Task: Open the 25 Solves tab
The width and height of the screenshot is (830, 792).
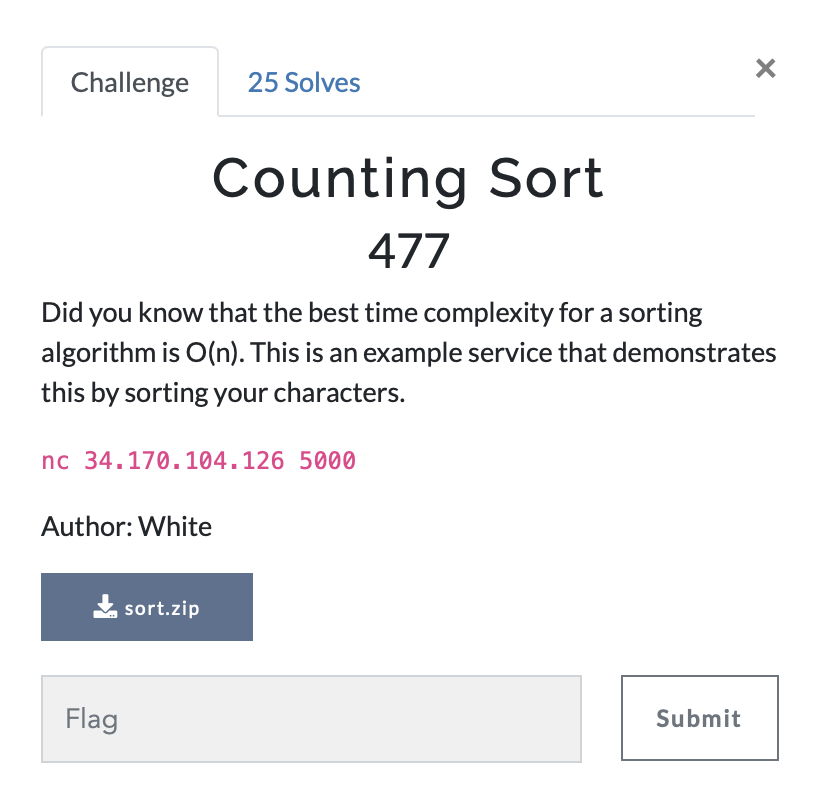Action: pos(304,82)
